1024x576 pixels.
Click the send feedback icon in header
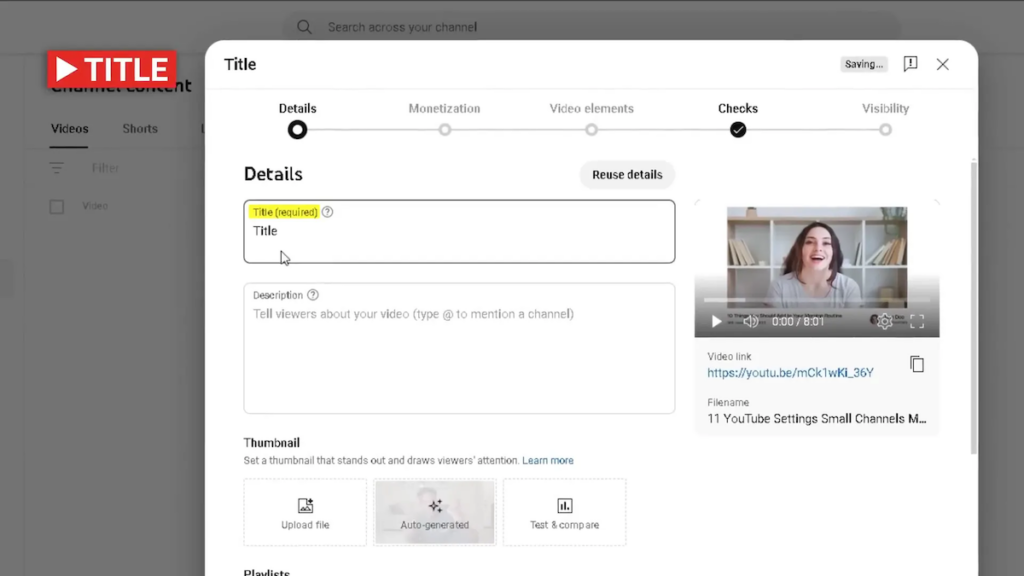[x=910, y=64]
